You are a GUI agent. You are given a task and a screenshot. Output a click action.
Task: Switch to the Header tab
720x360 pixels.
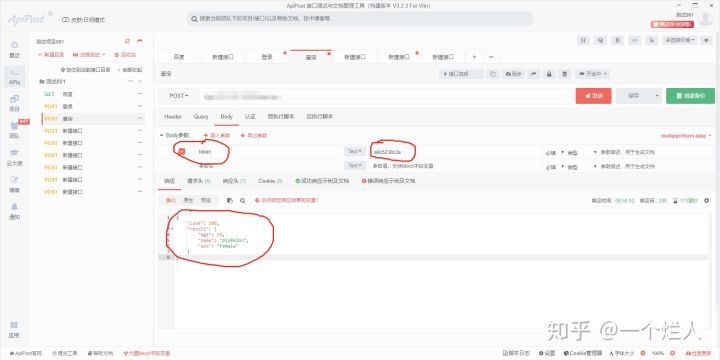click(173, 117)
